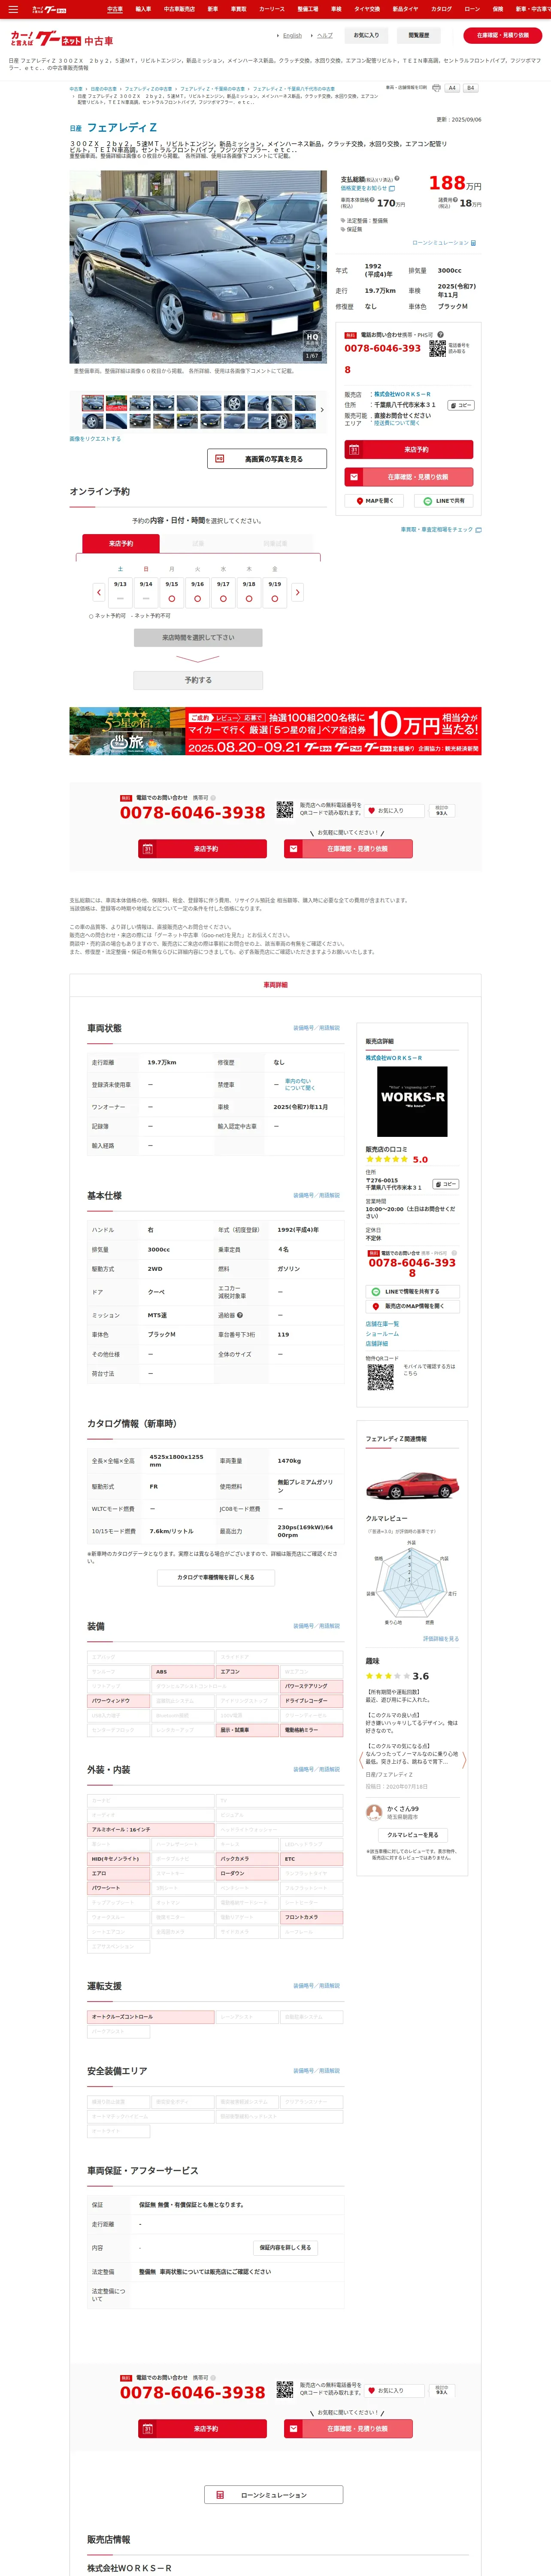Image resolution: width=551 pixels, height=2576 pixels.
Task: Click the calculator icon by ローンシミュレーション
Action: tap(473, 243)
